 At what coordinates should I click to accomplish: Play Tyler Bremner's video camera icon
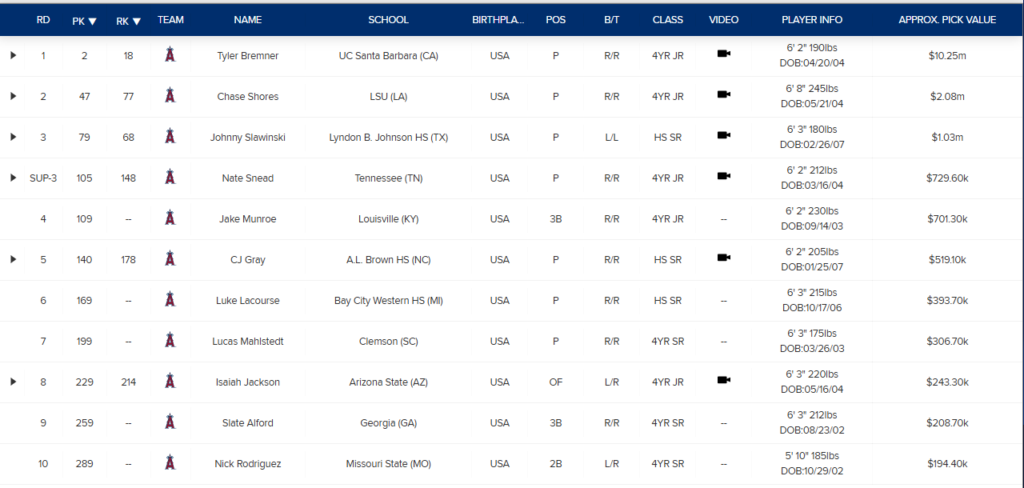tap(724, 54)
